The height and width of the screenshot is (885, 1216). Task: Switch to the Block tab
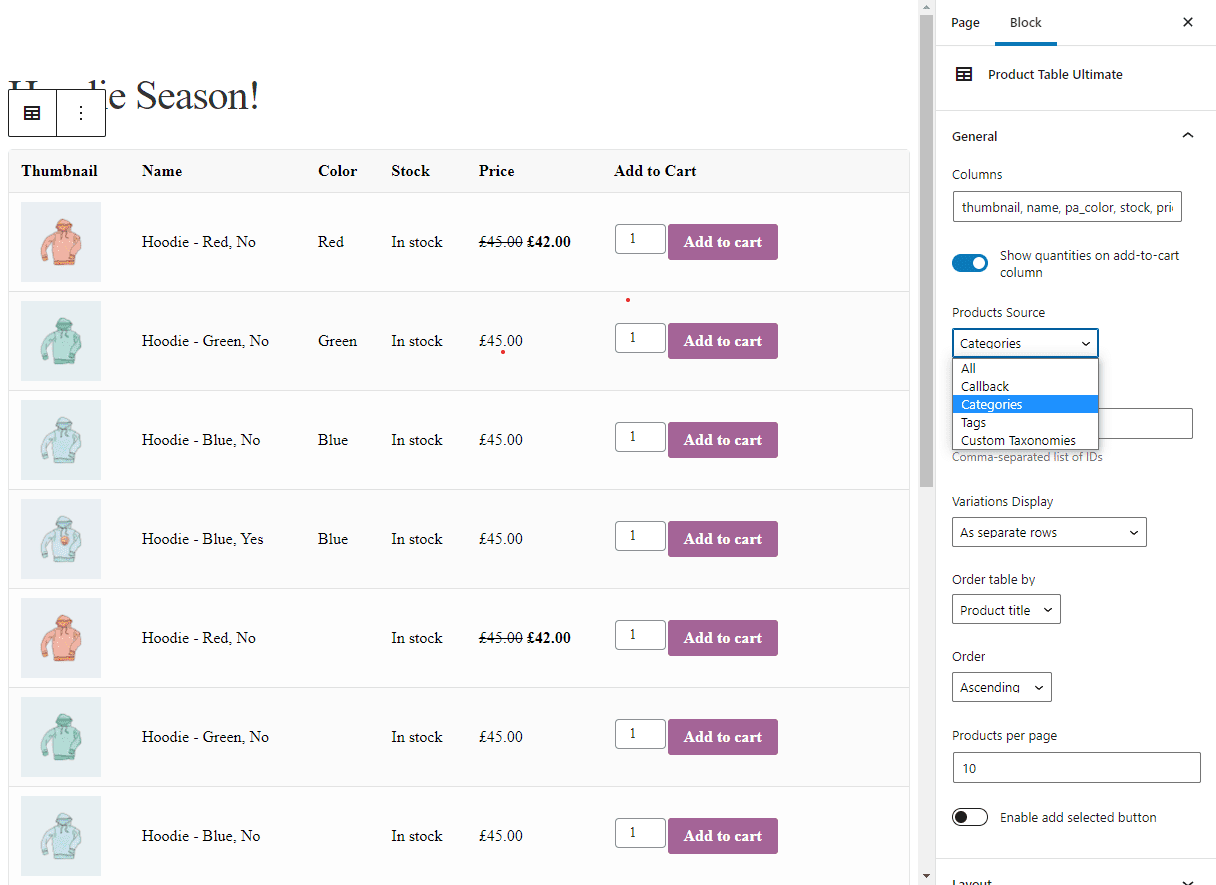pos(1026,22)
